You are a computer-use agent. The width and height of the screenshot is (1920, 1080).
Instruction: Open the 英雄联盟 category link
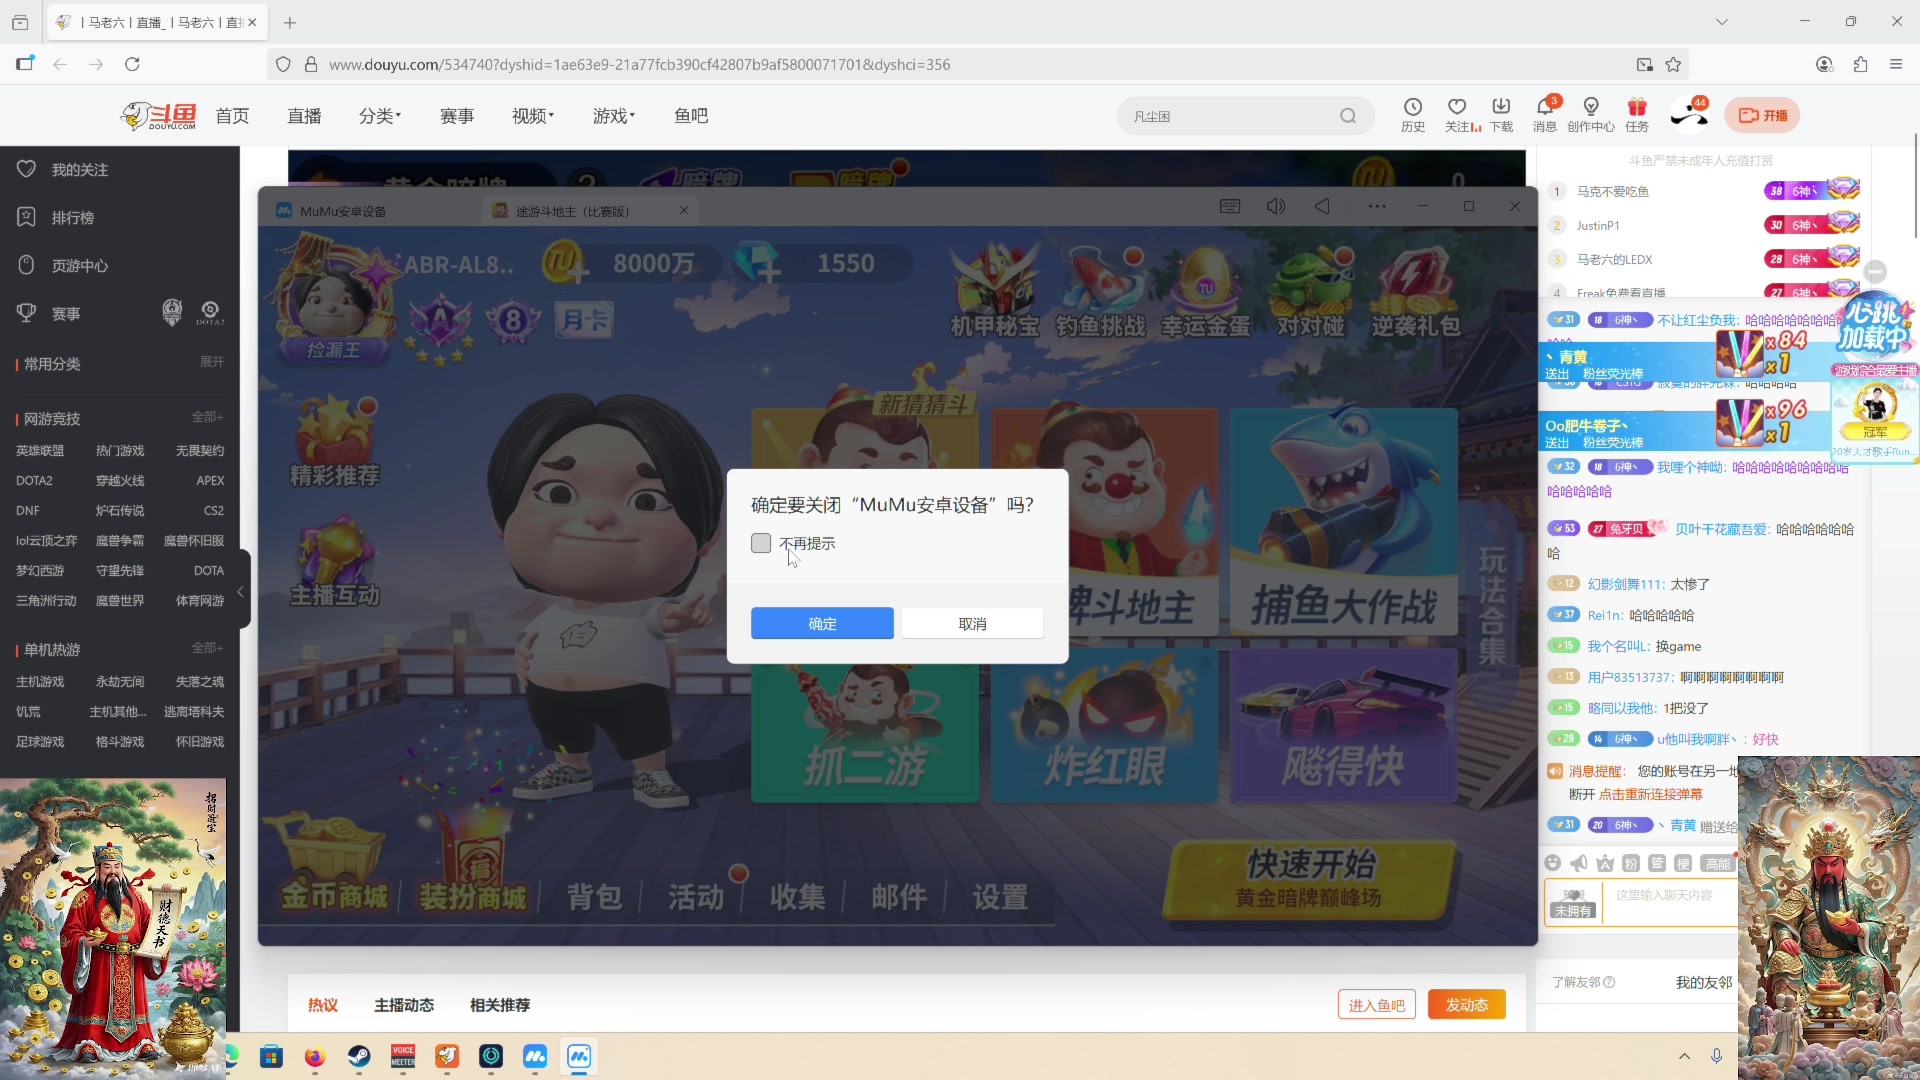tap(40, 451)
